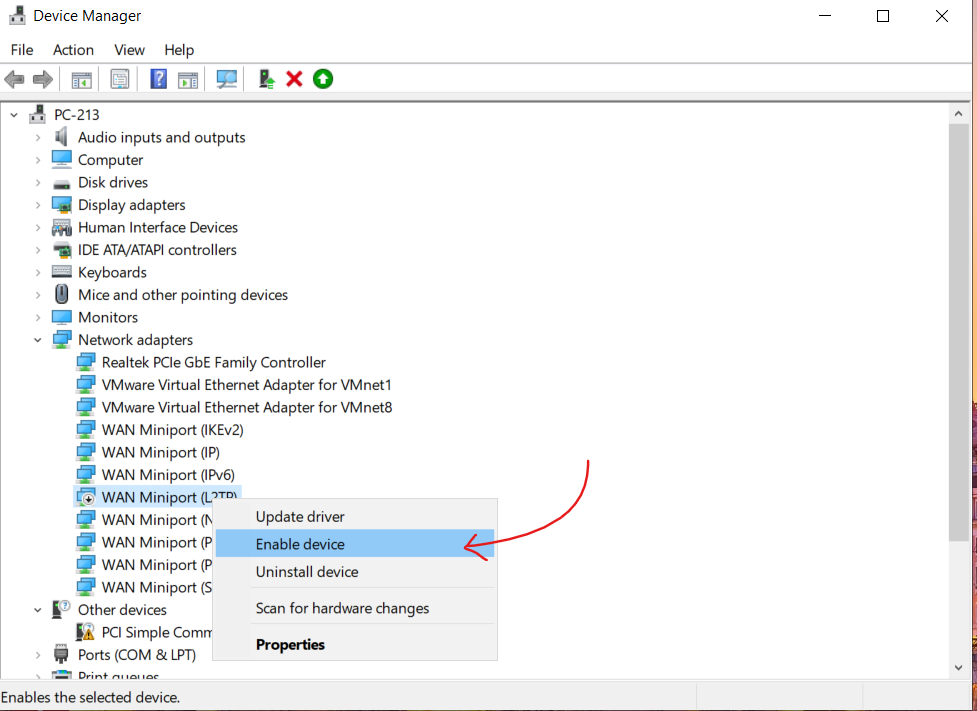This screenshot has width=977, height=711.
Task: Choose Enable device from the context menu
Action: pyautogui.click(x=300, y=544)
